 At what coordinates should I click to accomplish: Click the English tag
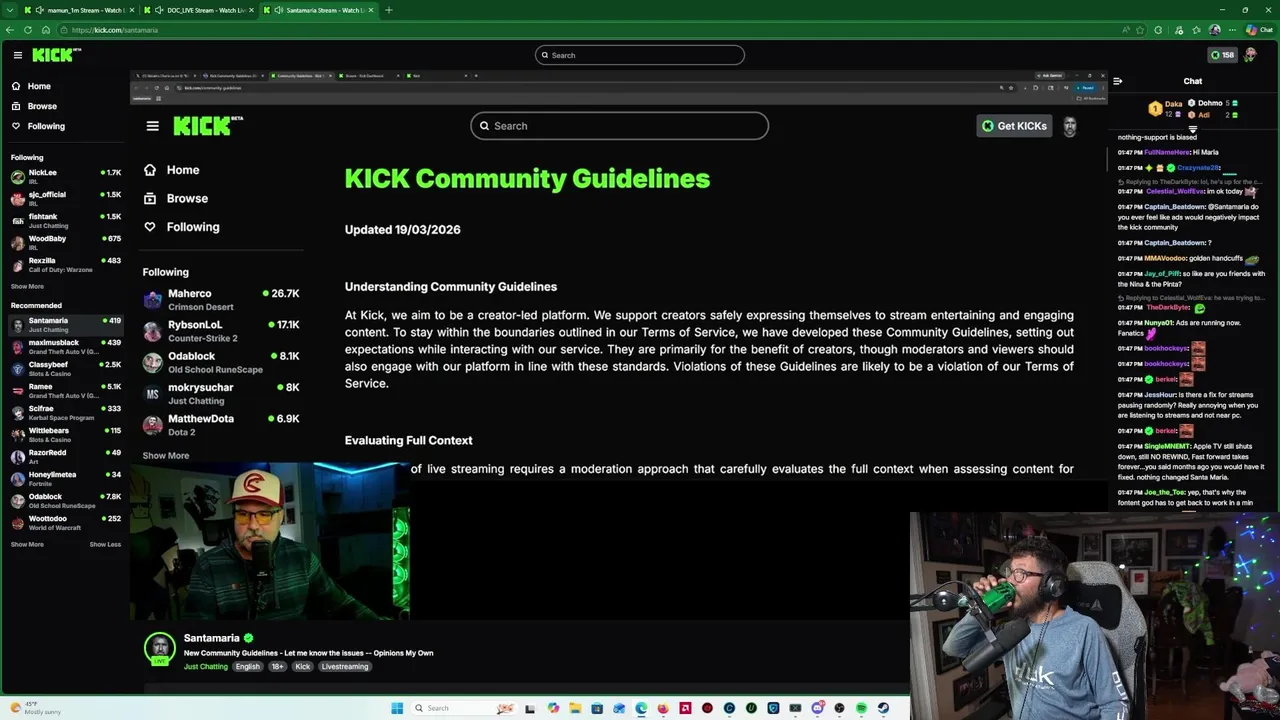click(248, 666)
